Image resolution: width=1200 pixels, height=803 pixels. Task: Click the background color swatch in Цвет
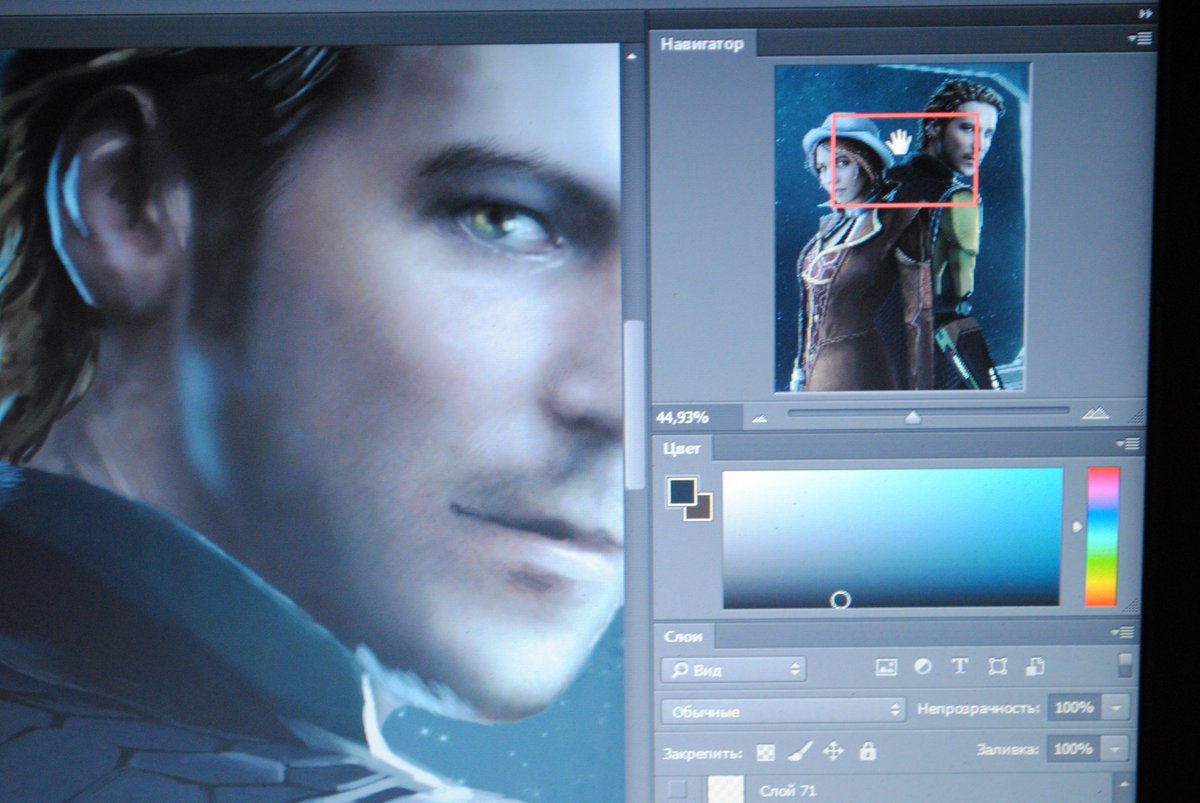tap(700, 510)
